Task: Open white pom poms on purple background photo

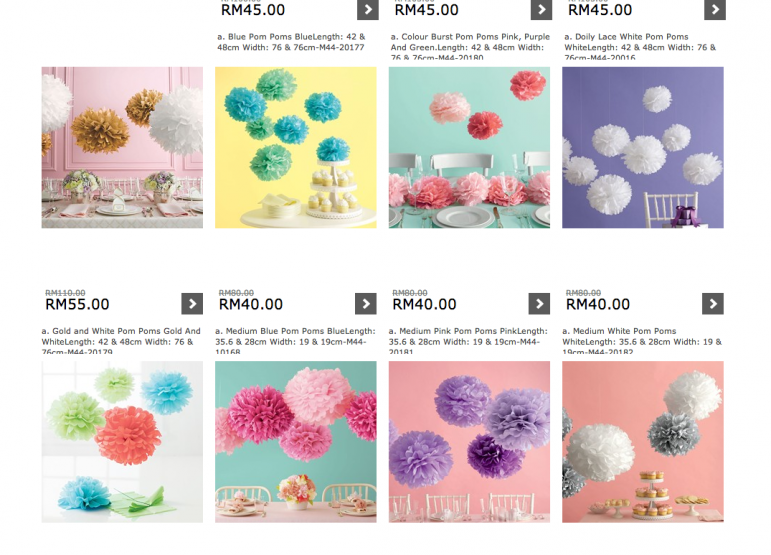Action: 643,147
